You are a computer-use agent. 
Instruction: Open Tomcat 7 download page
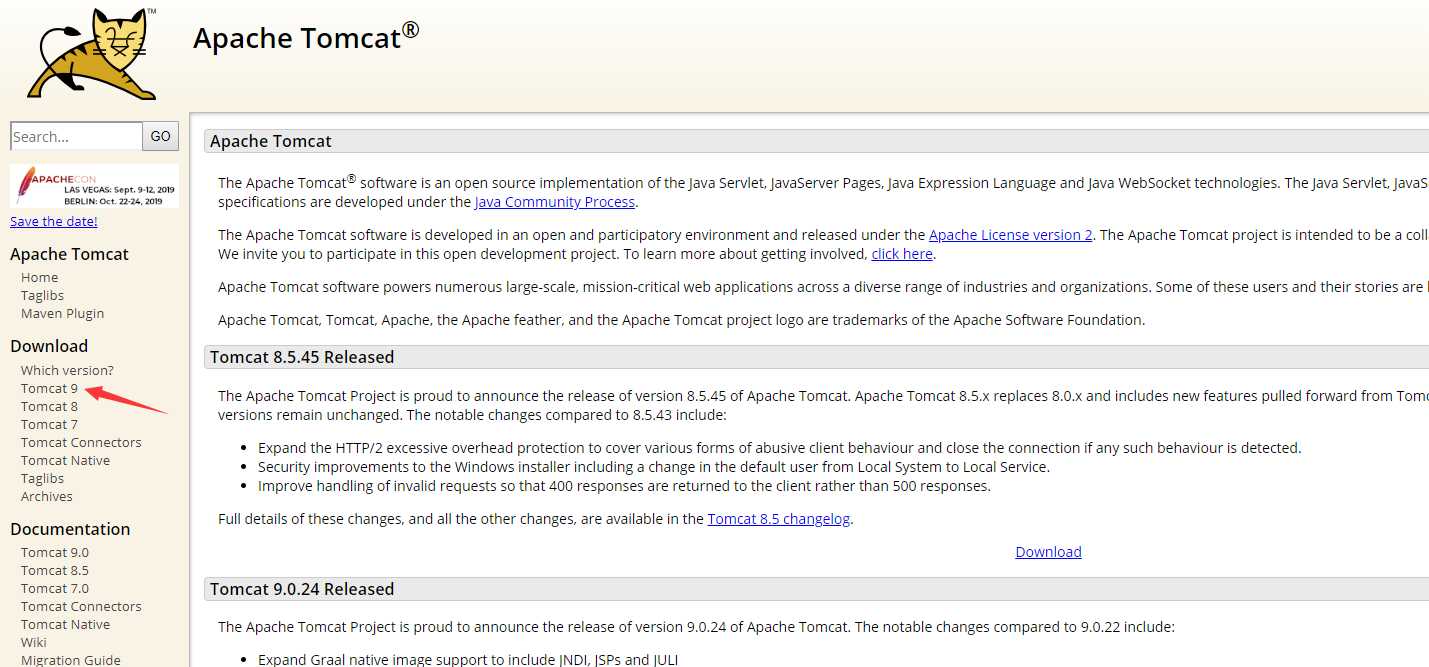[x=49, y=424]
